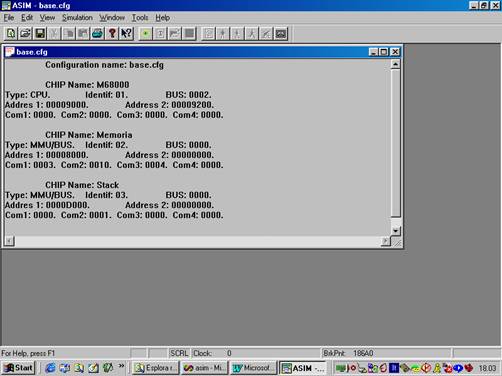Open the File menu

point(9,18)
